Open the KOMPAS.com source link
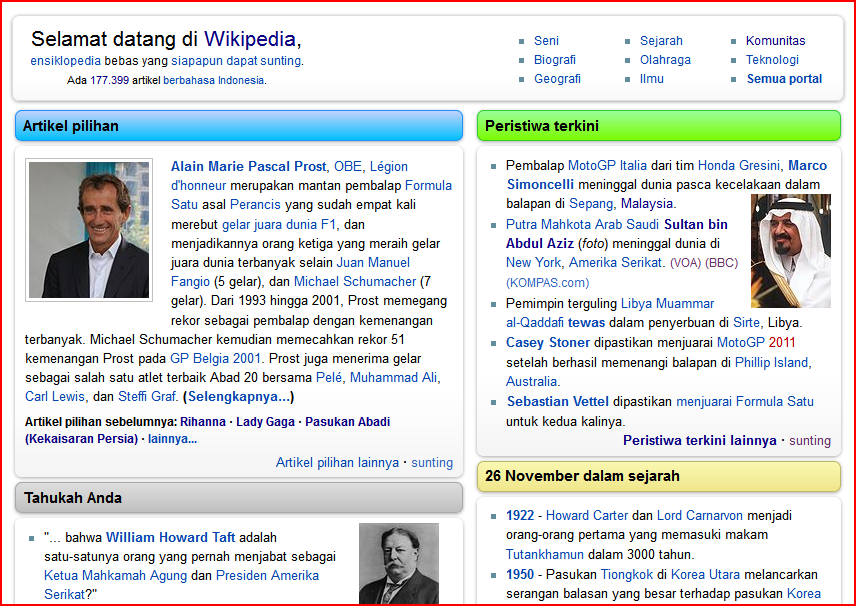The width and height of the screenshot is (856, 606). (x=547, y=283)
